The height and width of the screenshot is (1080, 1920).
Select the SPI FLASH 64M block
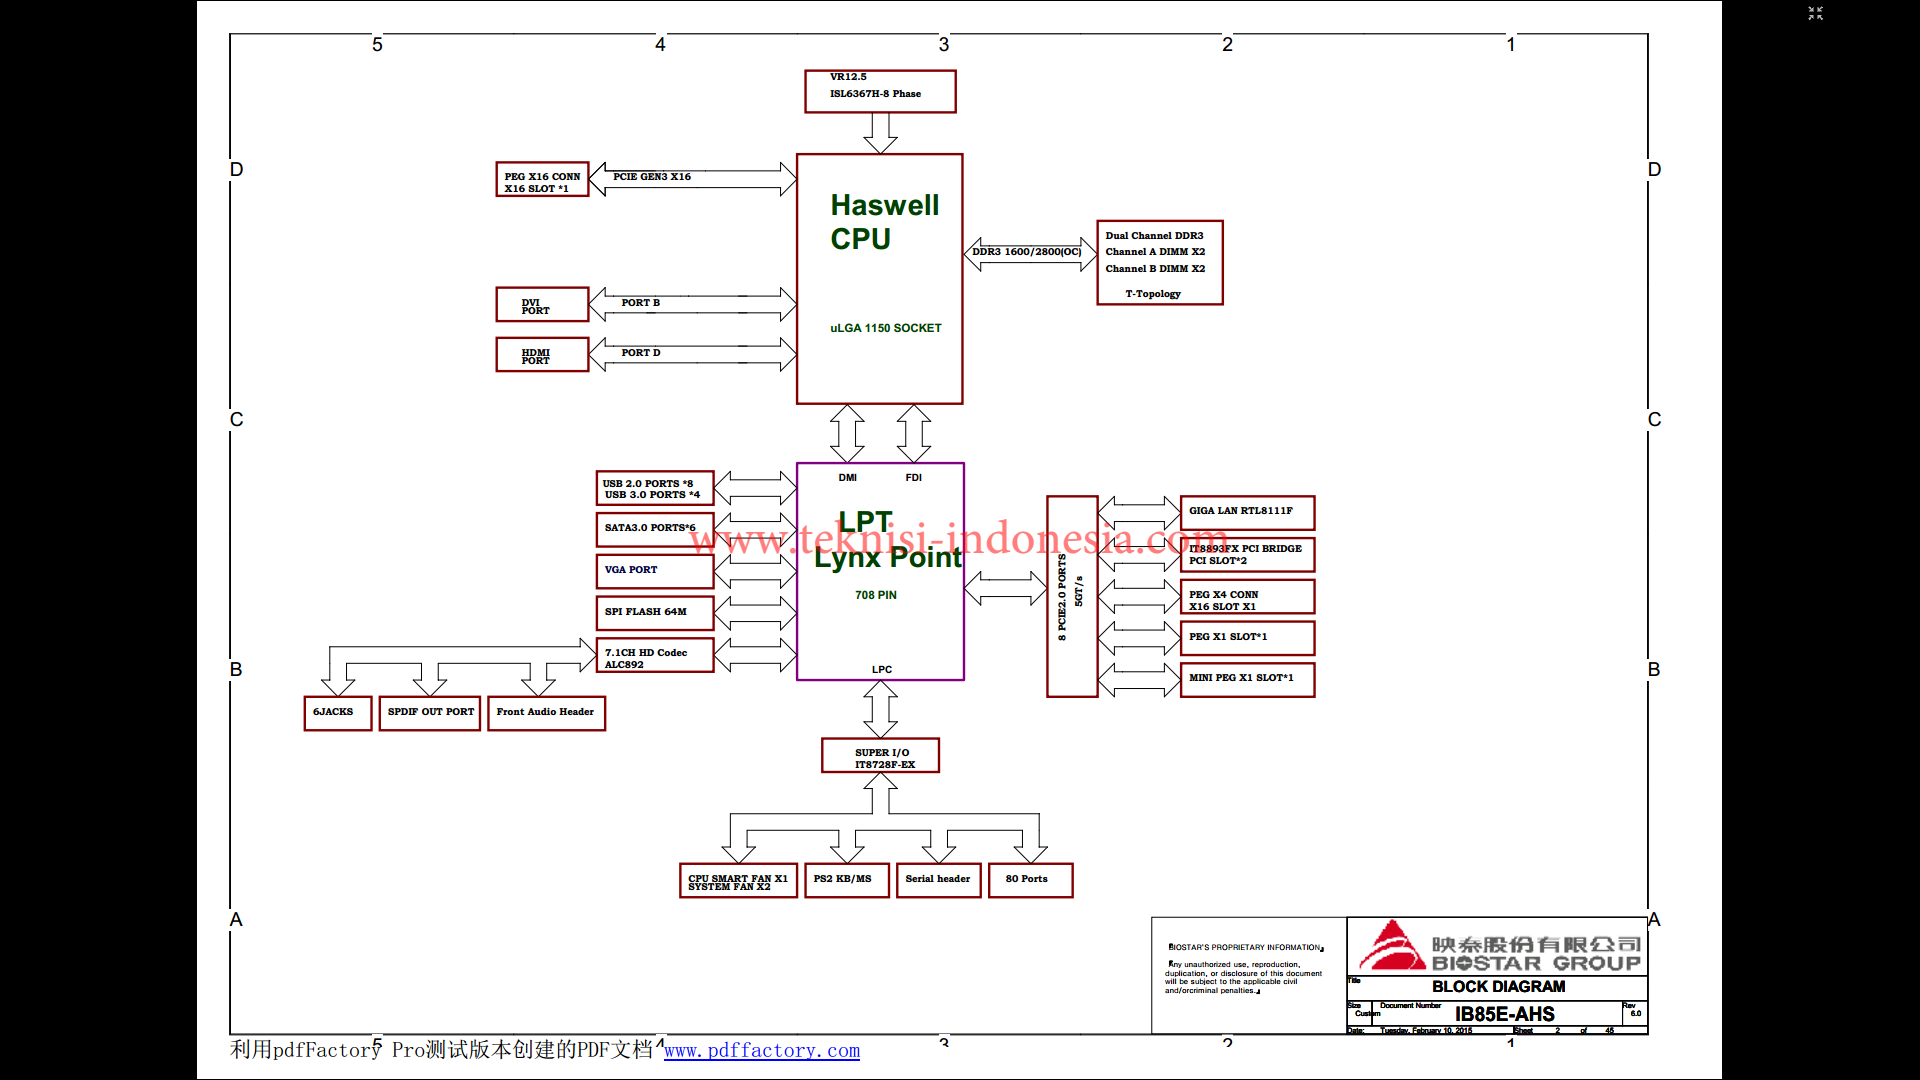click(654, 612)
